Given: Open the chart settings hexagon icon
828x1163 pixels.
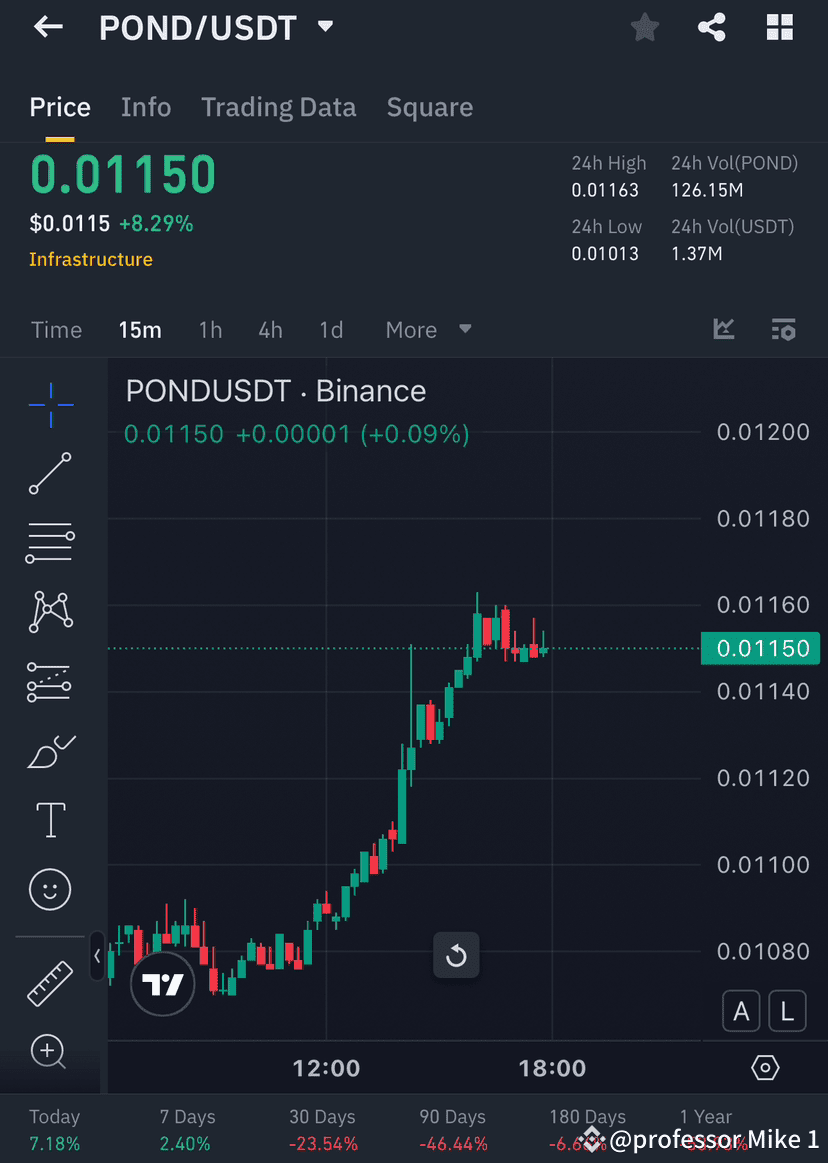Looking at the screenshot, I should [765, 1068].
